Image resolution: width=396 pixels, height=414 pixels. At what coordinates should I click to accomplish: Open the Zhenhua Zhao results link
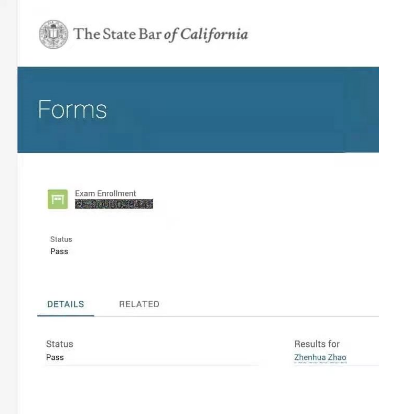(x=320, y=357)
